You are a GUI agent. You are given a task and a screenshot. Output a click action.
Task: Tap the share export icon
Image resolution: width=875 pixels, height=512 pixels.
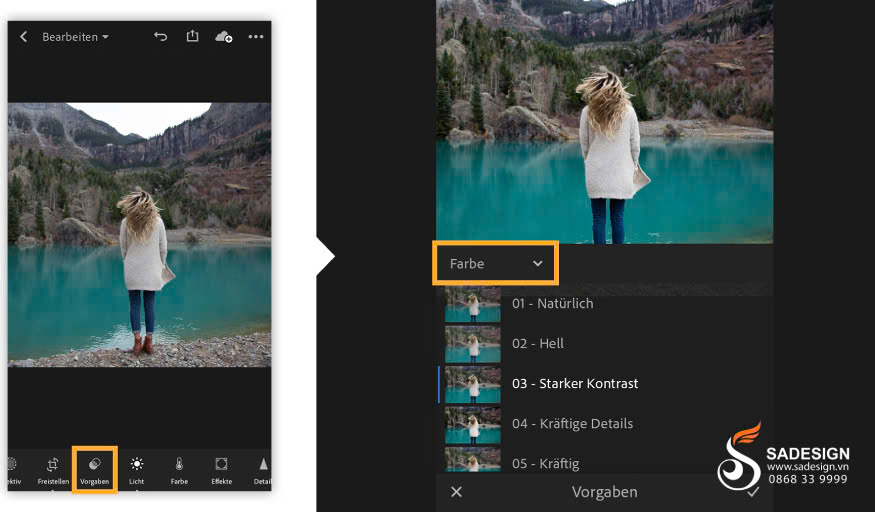(x=193, y=36)
